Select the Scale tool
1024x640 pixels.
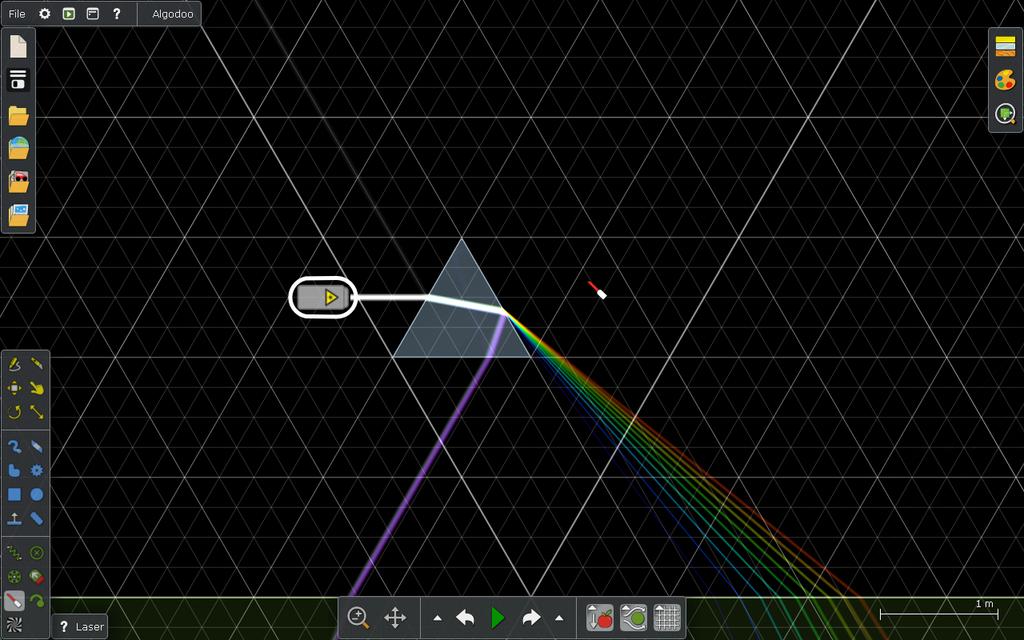(x=37, y=412)
